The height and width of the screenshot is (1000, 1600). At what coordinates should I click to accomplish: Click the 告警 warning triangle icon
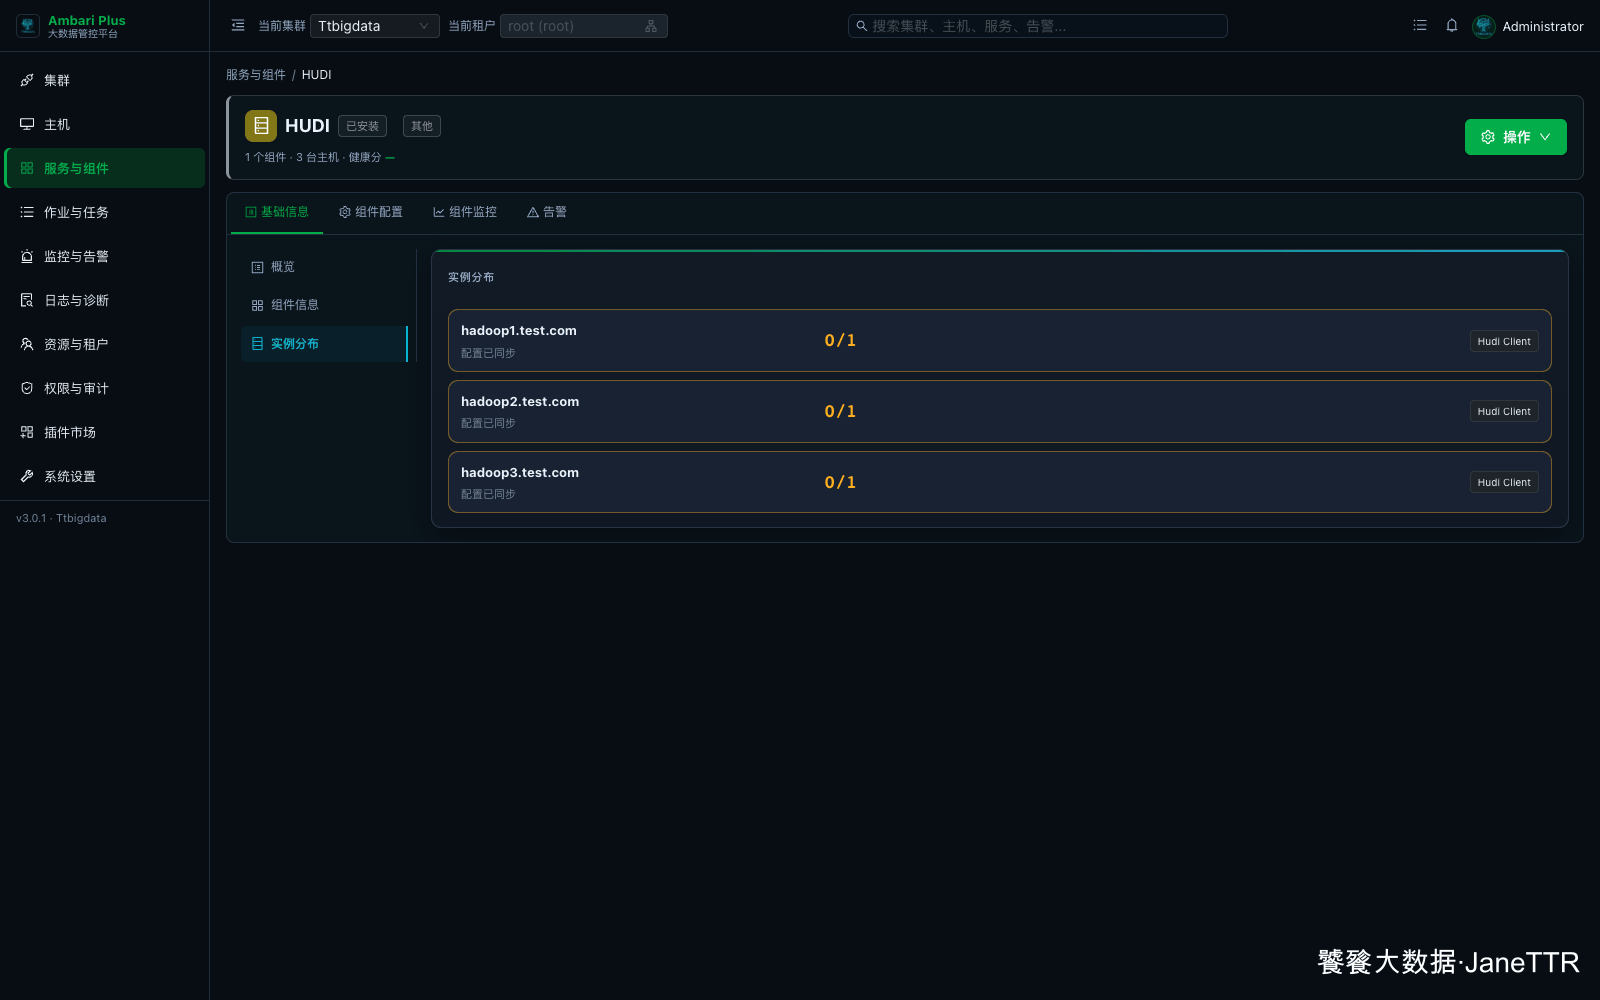click(x=533, y=212)
